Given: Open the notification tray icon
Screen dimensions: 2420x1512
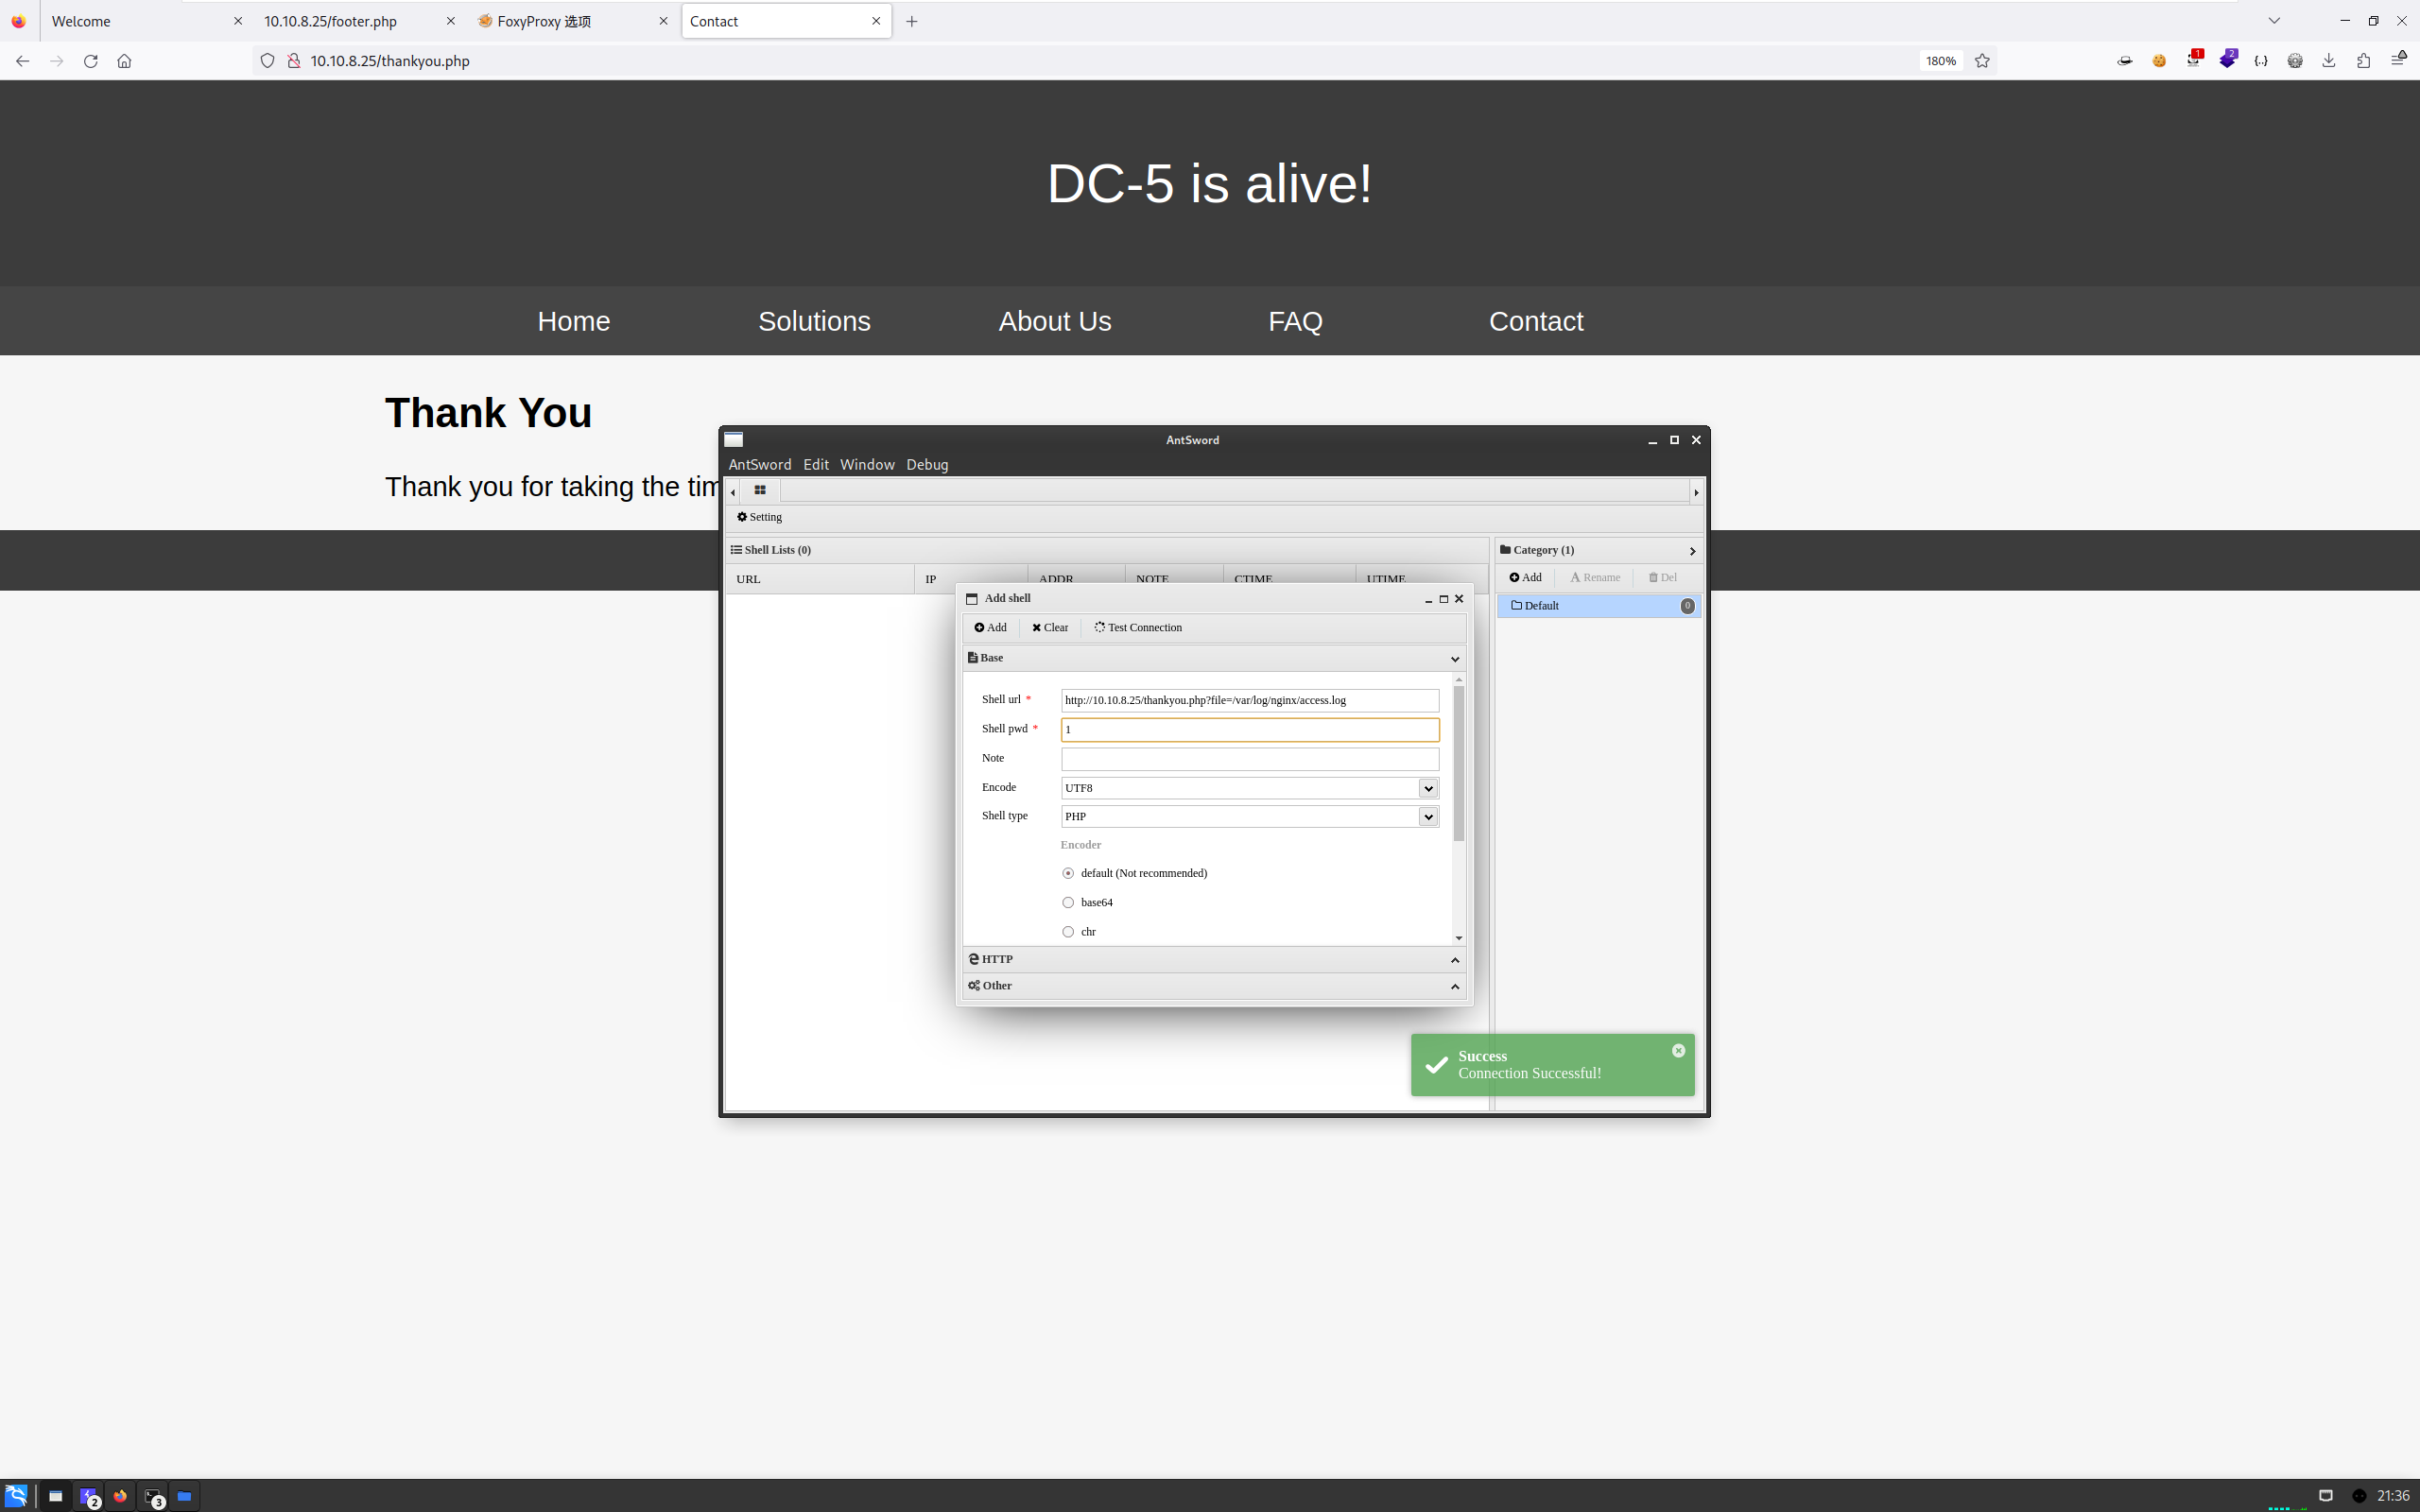Looking at the screenshot, I should click(x=2326, y=1496).
